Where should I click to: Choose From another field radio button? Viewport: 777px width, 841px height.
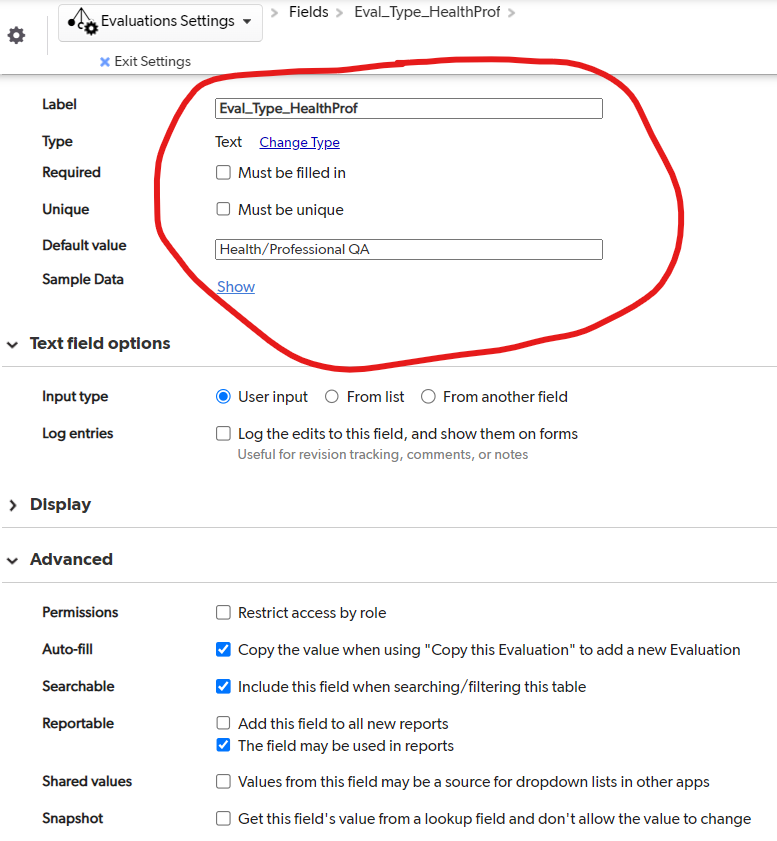point(428,397)
